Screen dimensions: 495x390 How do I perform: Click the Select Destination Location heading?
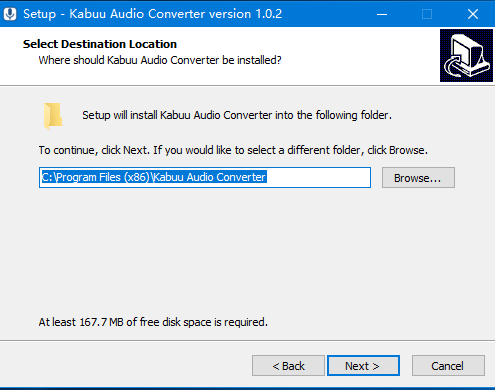tap(100, 44)
